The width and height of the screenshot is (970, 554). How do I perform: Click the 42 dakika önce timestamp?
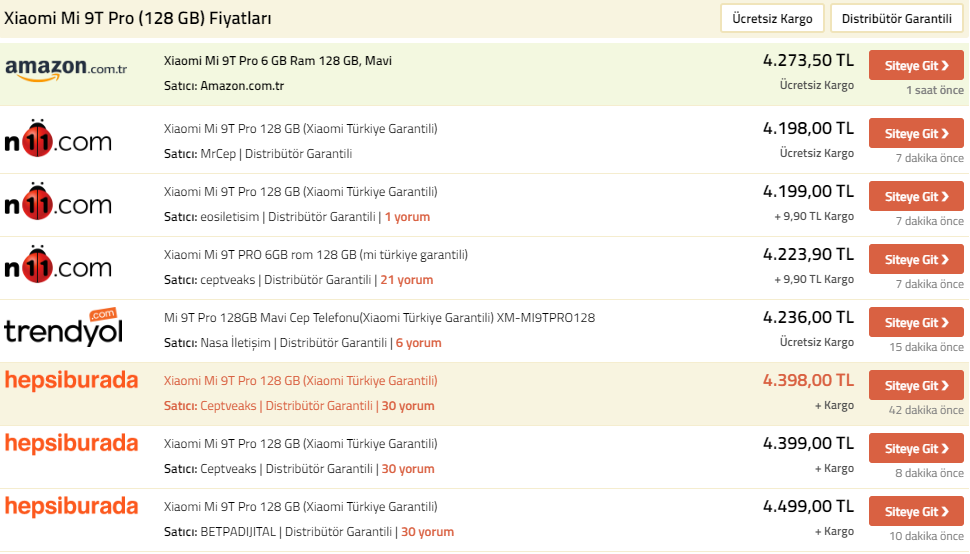926,411
